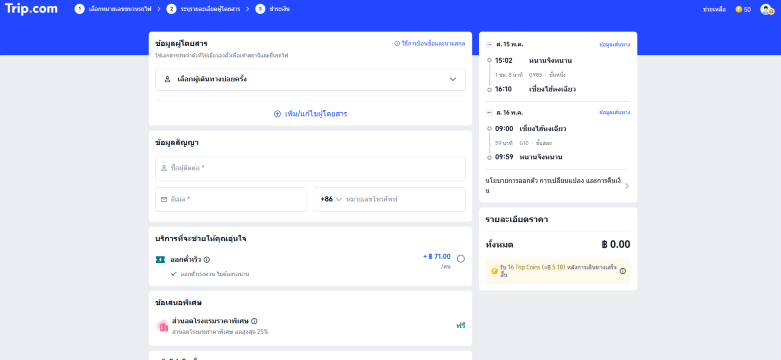Screen dimensions: 781x360
Task: Focus the phone number input field
Action: click(x=403, y=199)
